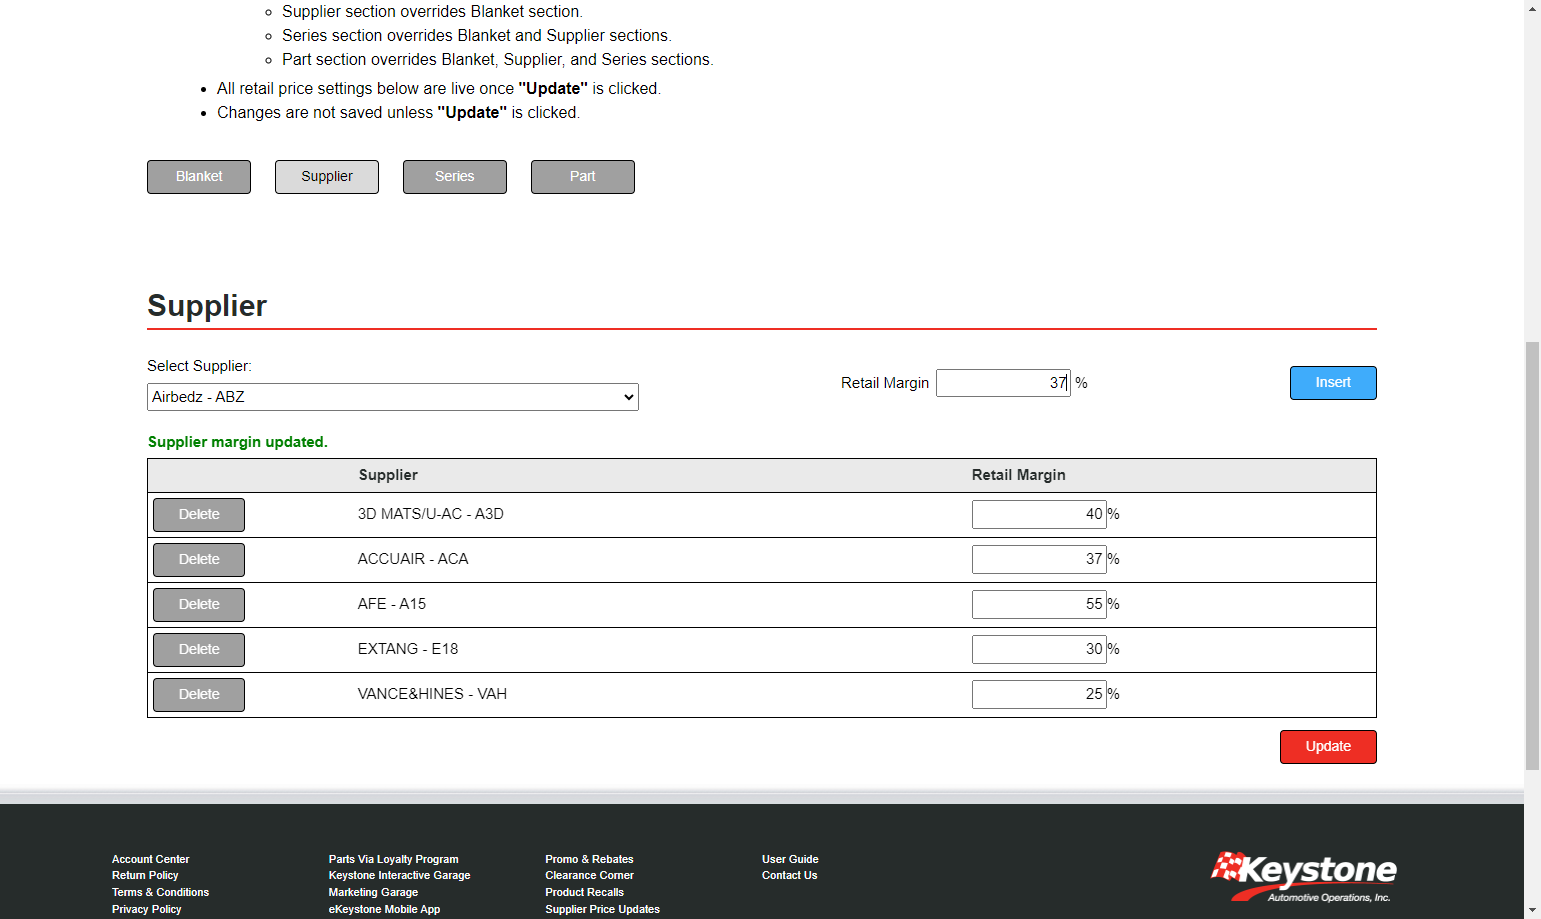1541x919 pixels.
Task: Click the scrollbar up arrow
Action: 1532,8
